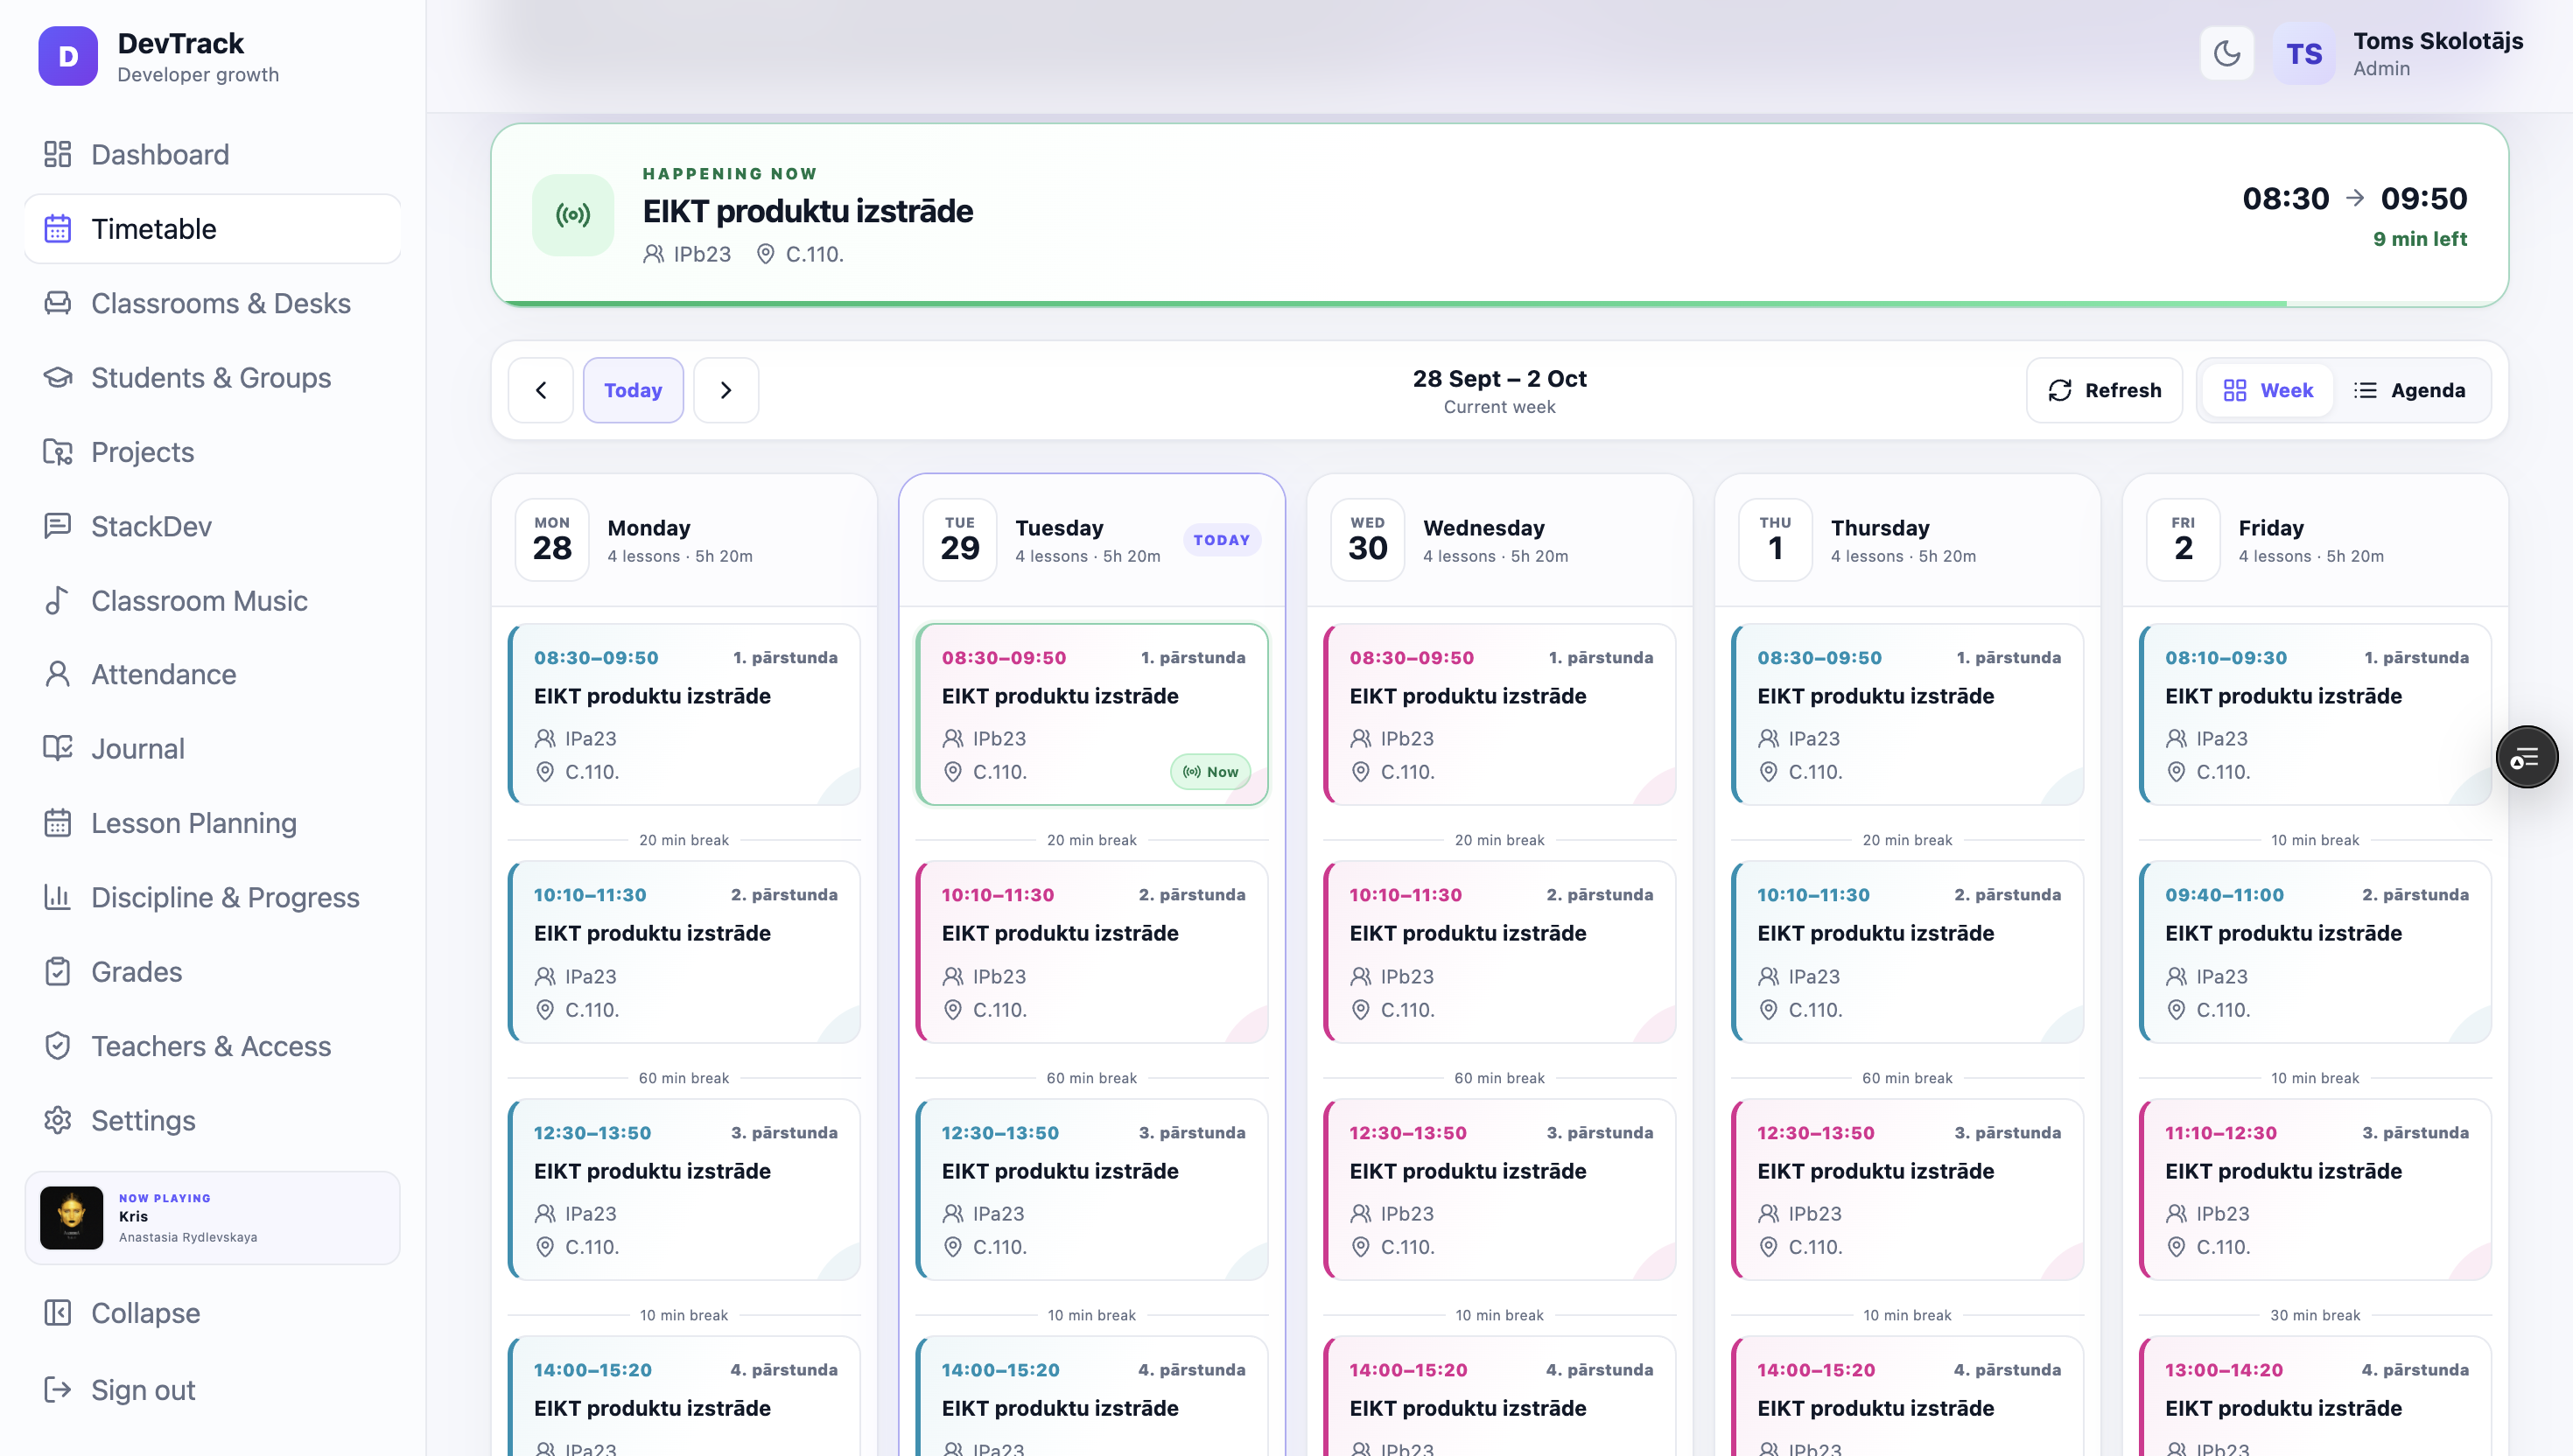Click the live broadcast icon in Happening Now
This screenshot has width=2573, height=1456.
coord(573,215)
